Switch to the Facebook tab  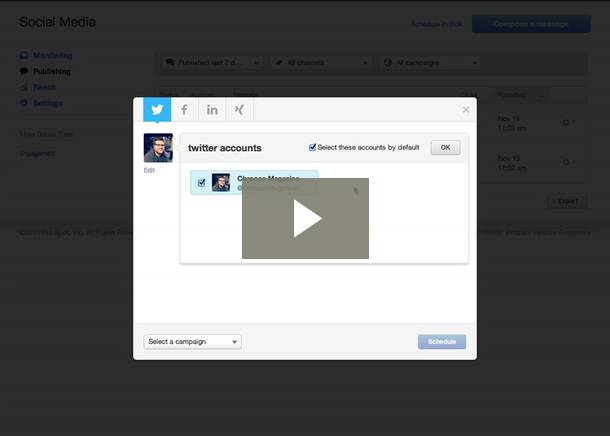(x=184, y=110)
